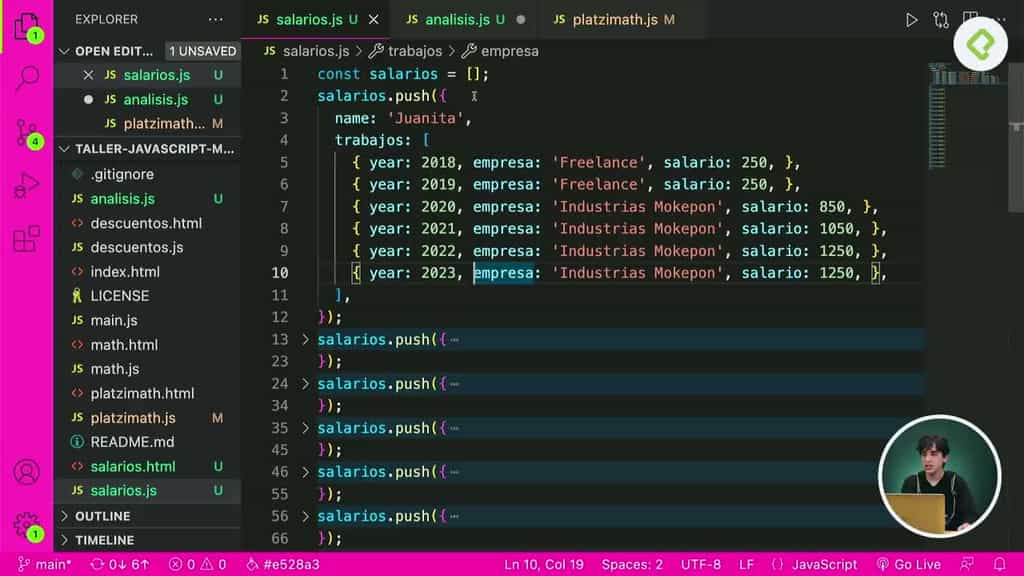The width and height of the screenshot is (1024, 576).
Task: Start the server with Go Live
Action: coord(909,563)
